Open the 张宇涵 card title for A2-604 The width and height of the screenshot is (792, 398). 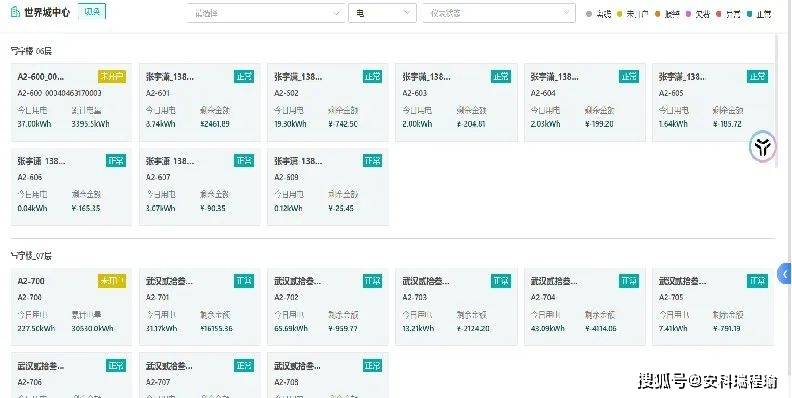tap(555, 77)
